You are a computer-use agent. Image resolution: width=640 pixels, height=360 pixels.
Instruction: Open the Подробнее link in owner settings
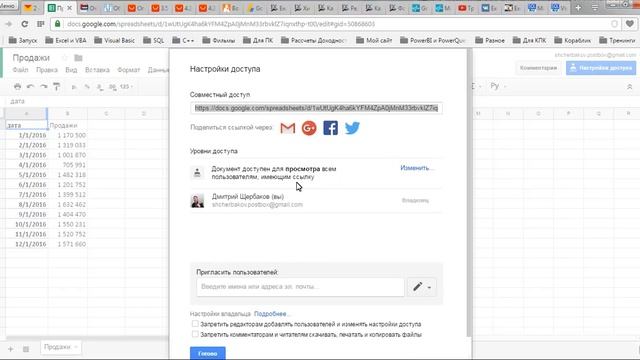271,314
